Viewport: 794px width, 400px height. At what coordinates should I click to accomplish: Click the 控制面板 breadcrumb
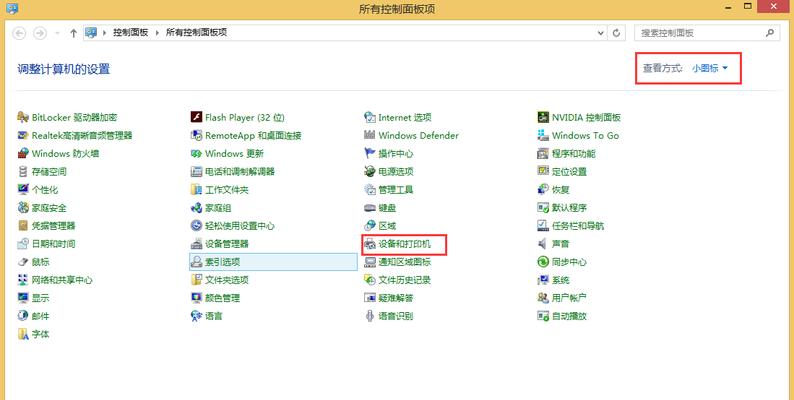point(130,32)
